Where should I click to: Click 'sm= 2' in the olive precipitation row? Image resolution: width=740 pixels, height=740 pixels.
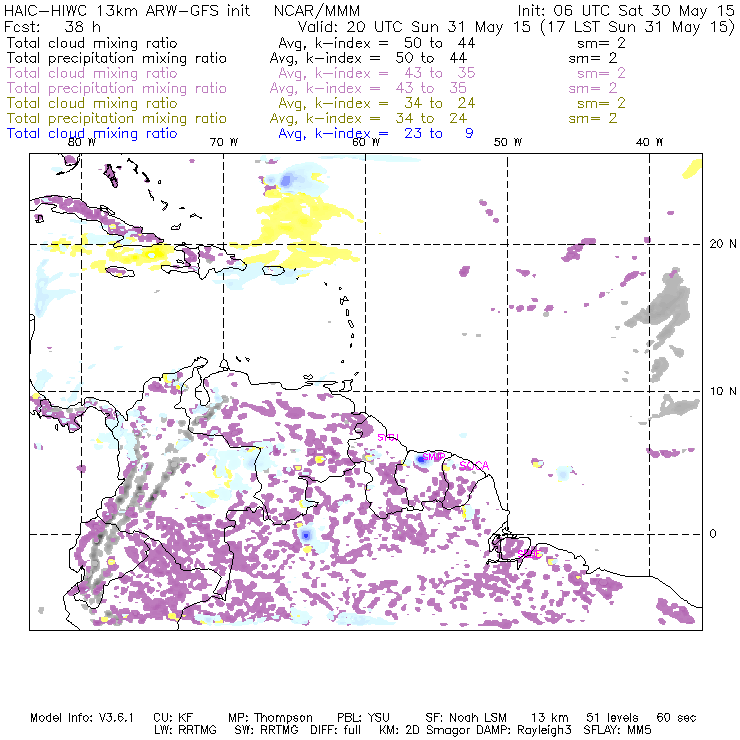point(593,118)
